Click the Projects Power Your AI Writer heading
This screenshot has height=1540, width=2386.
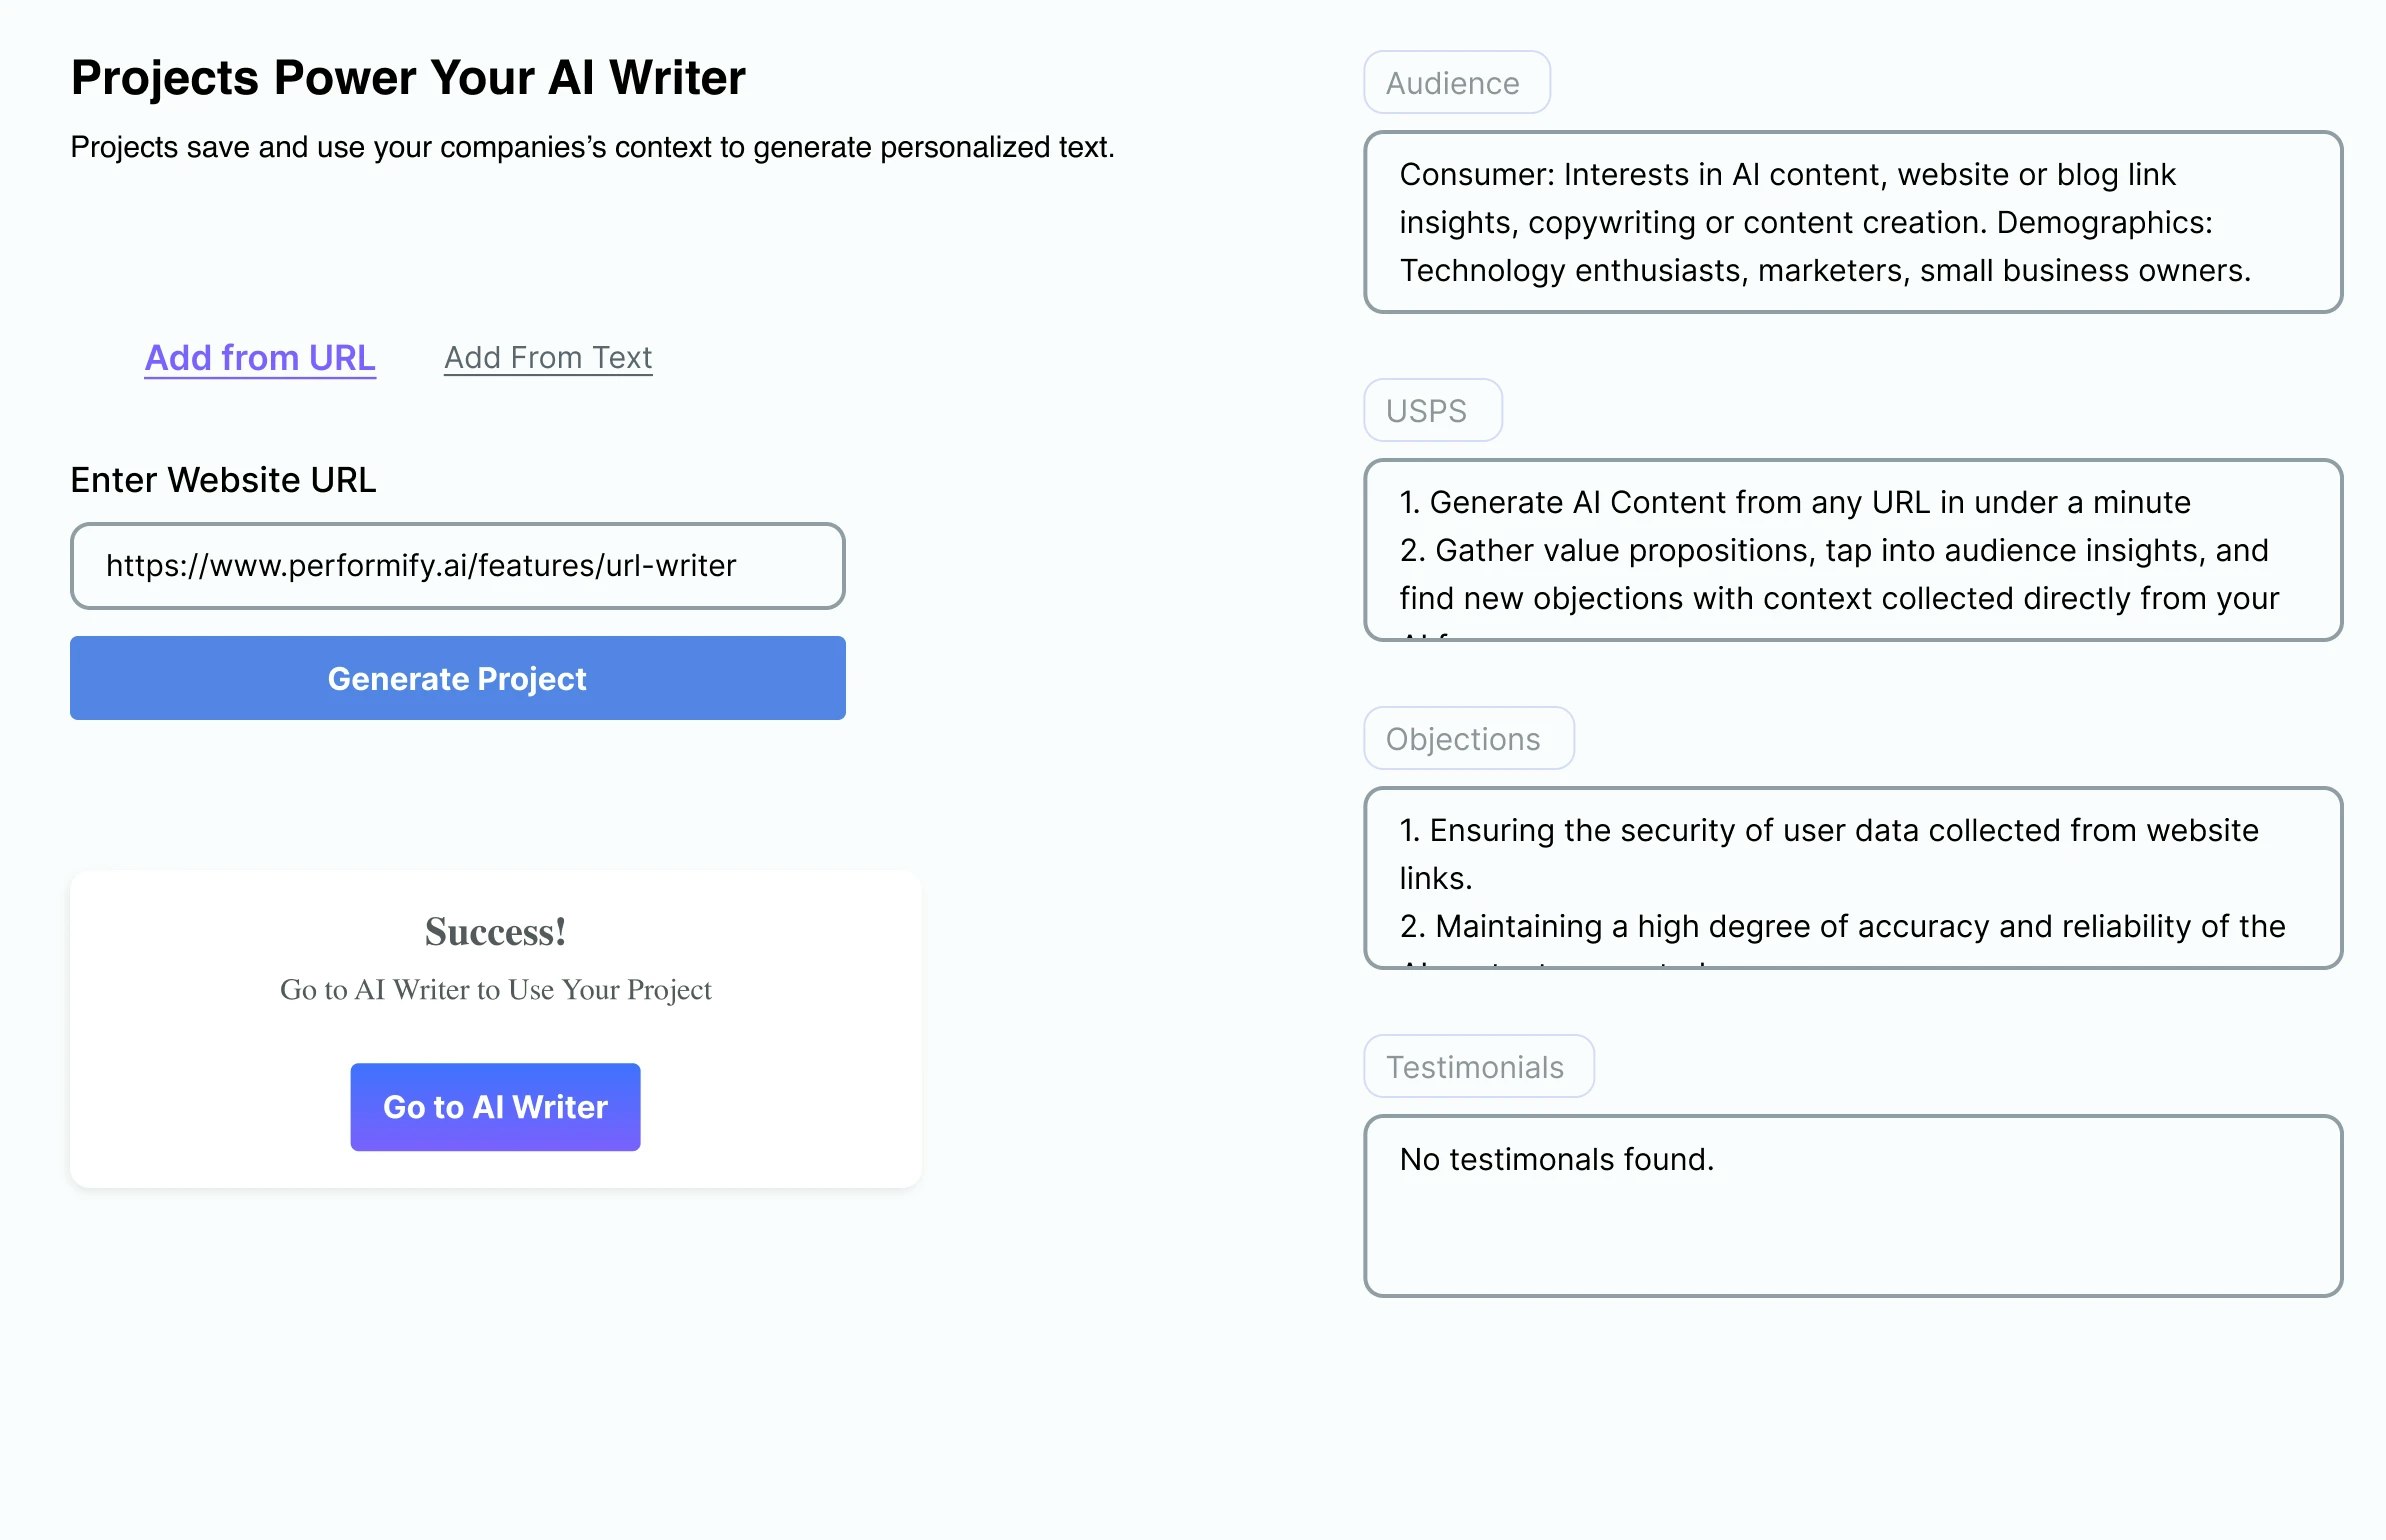click(x=408, y=78)
